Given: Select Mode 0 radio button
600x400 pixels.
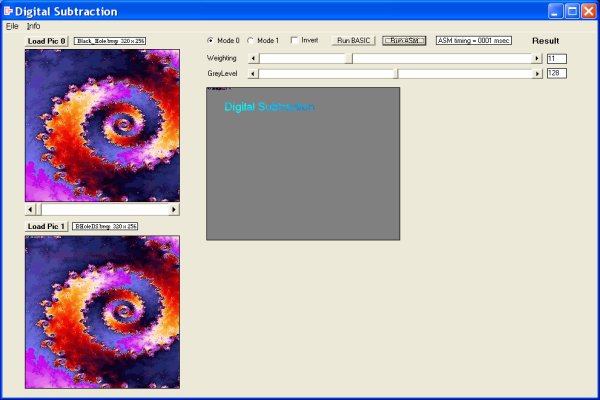Looking at the screenshot, I should pos(210,41).
